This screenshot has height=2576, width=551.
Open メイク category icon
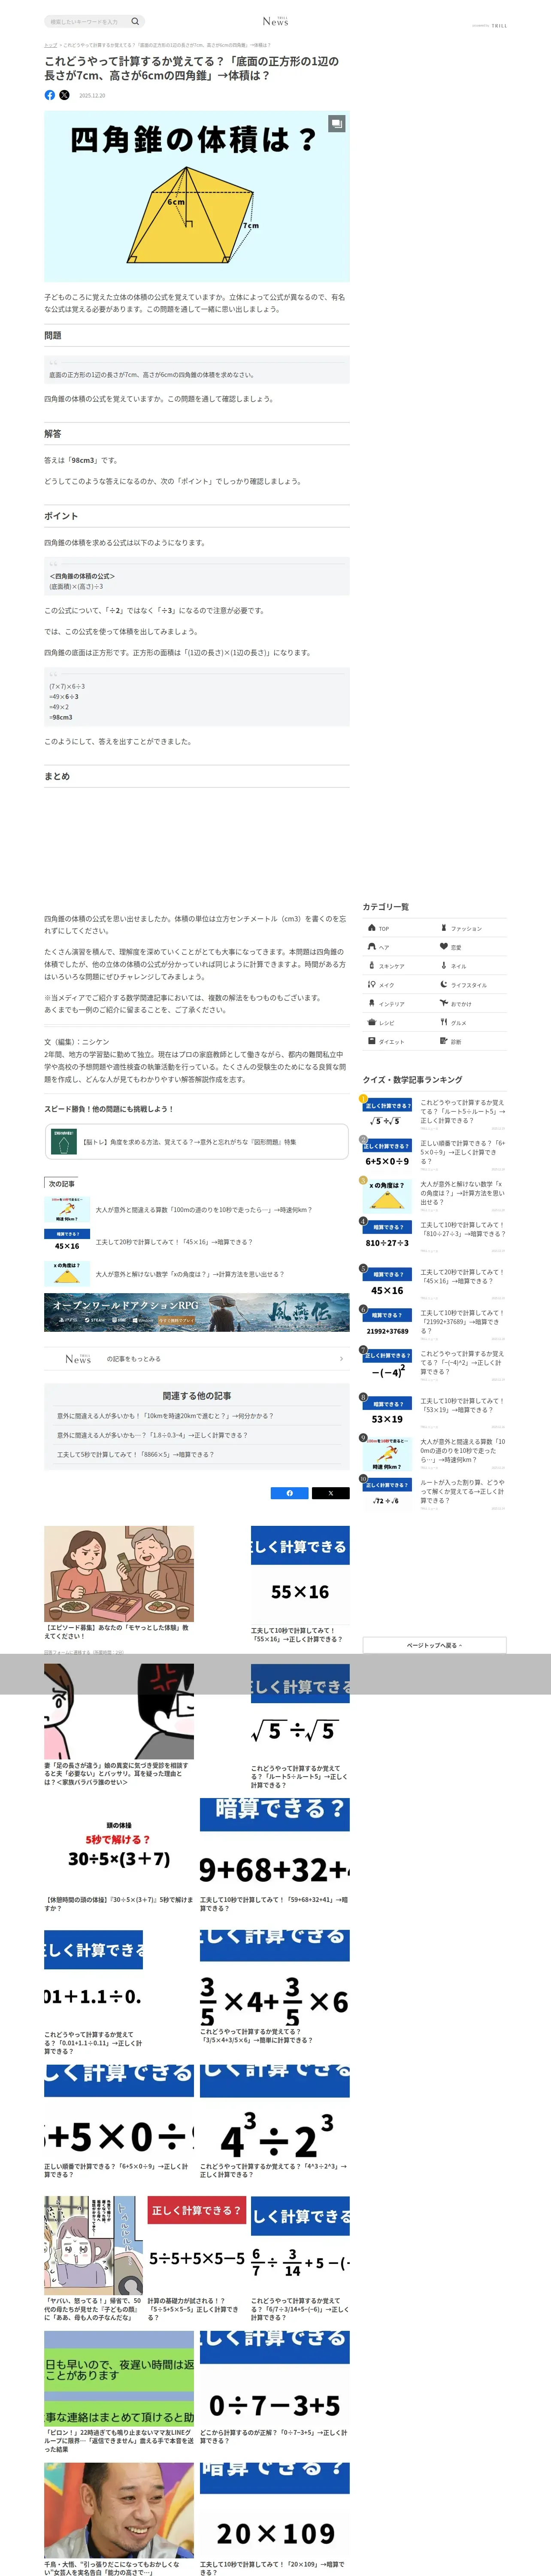(x=371, y=984)
